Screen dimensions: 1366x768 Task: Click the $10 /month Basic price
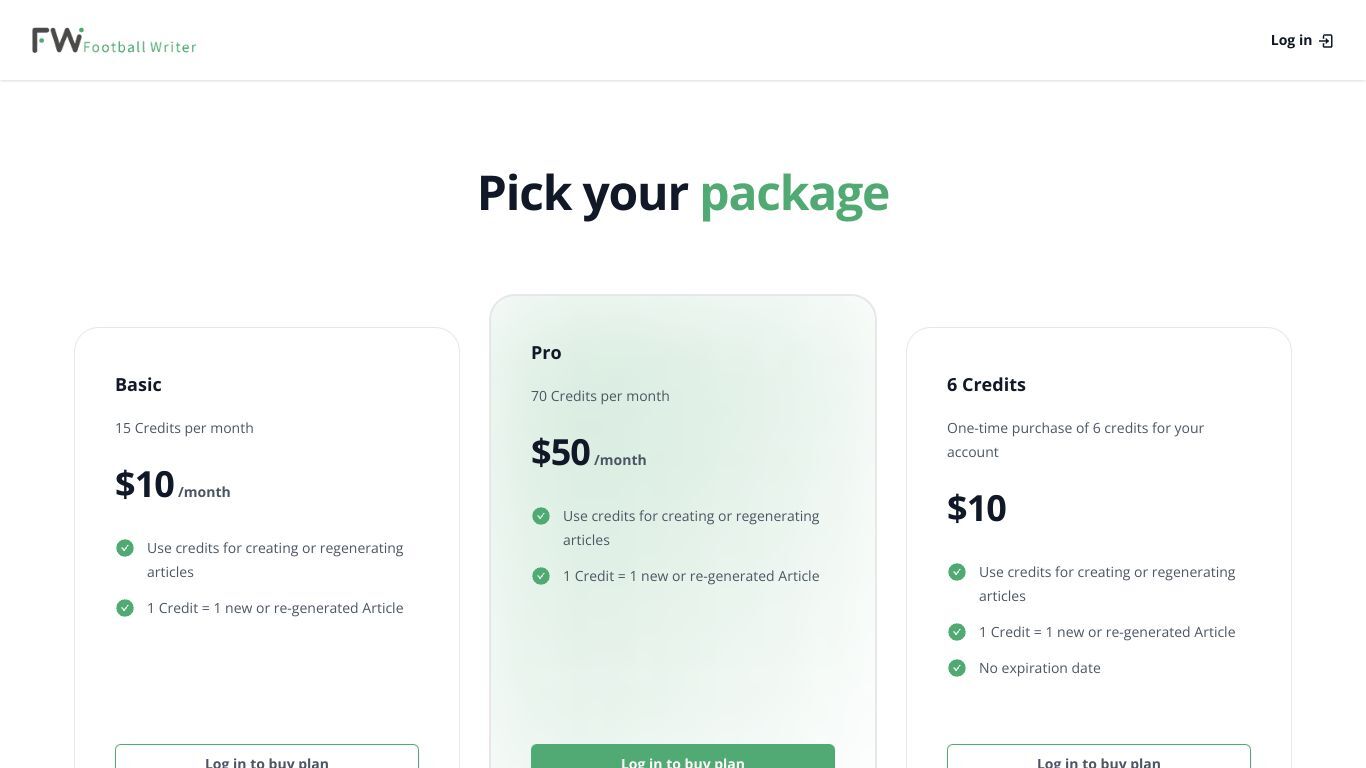coord(173,485)
